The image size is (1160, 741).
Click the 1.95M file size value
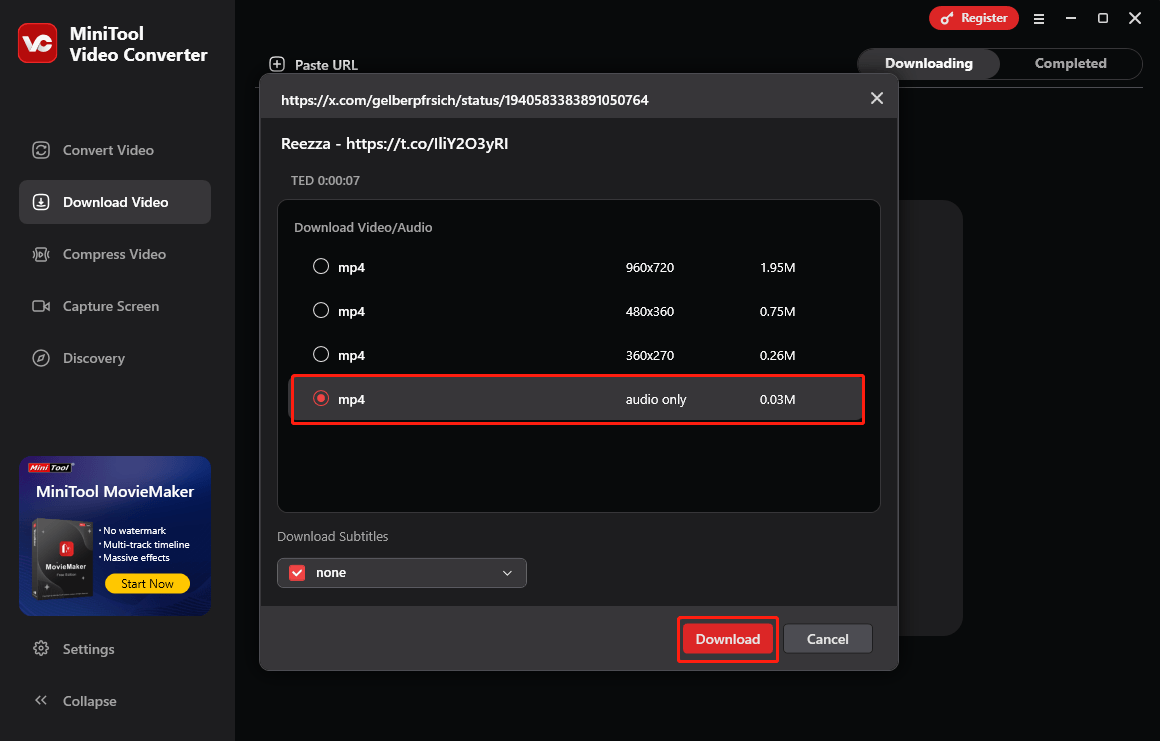(x=778, y=268)
